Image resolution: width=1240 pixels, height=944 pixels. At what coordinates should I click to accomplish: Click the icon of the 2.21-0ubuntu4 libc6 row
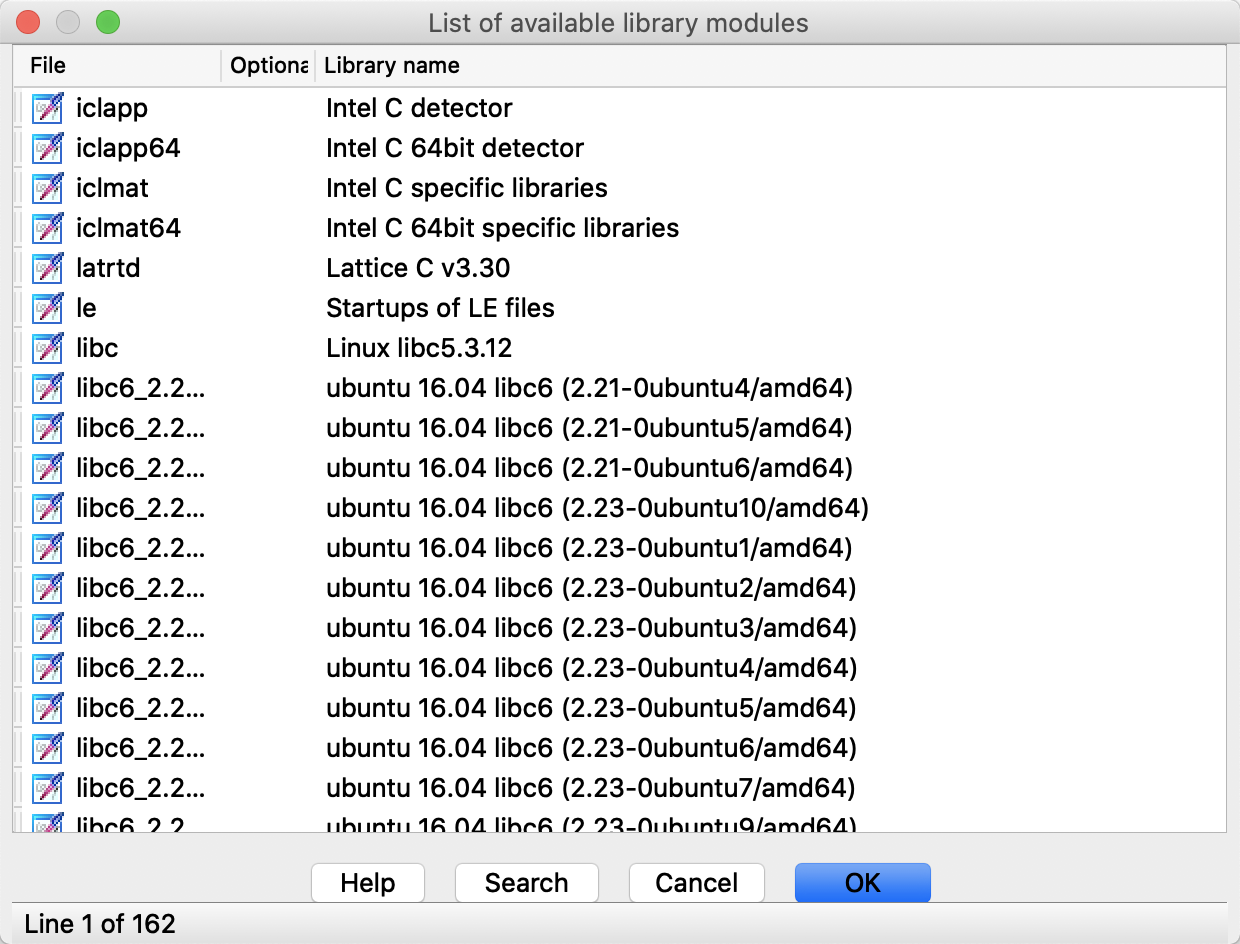[47, 388]
